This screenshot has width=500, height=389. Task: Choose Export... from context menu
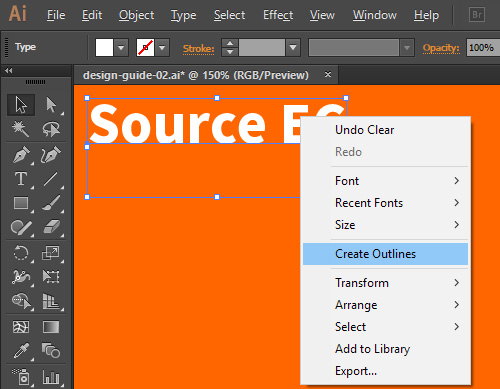click(385, 371)
